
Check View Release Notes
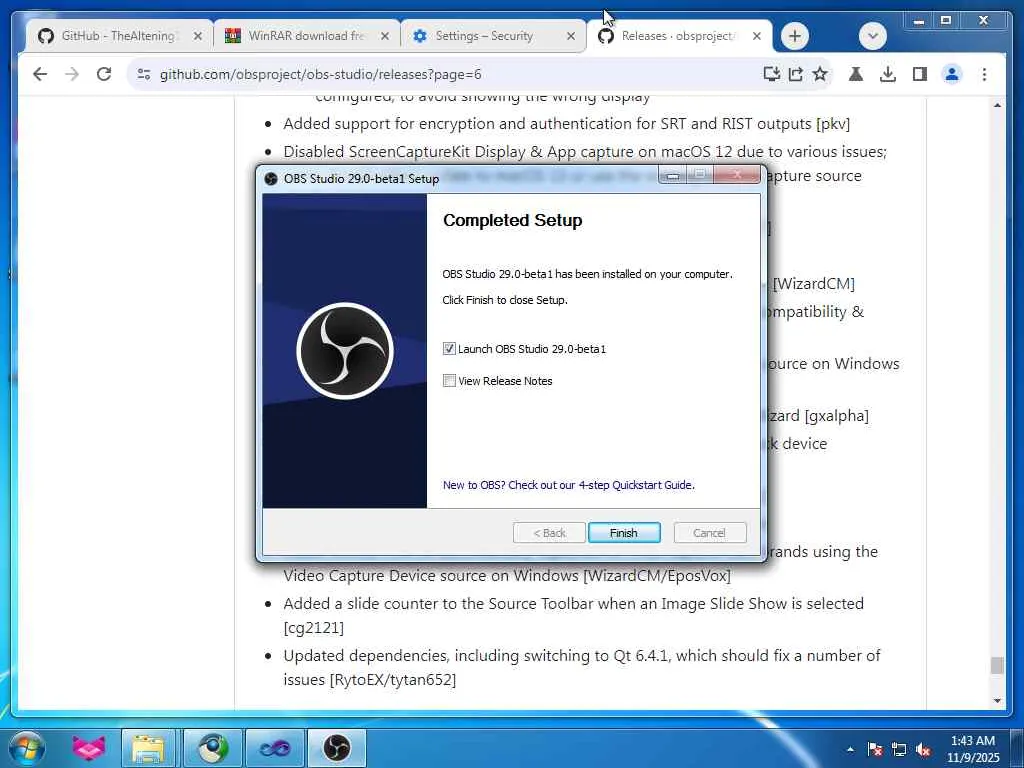coord(449,381)
